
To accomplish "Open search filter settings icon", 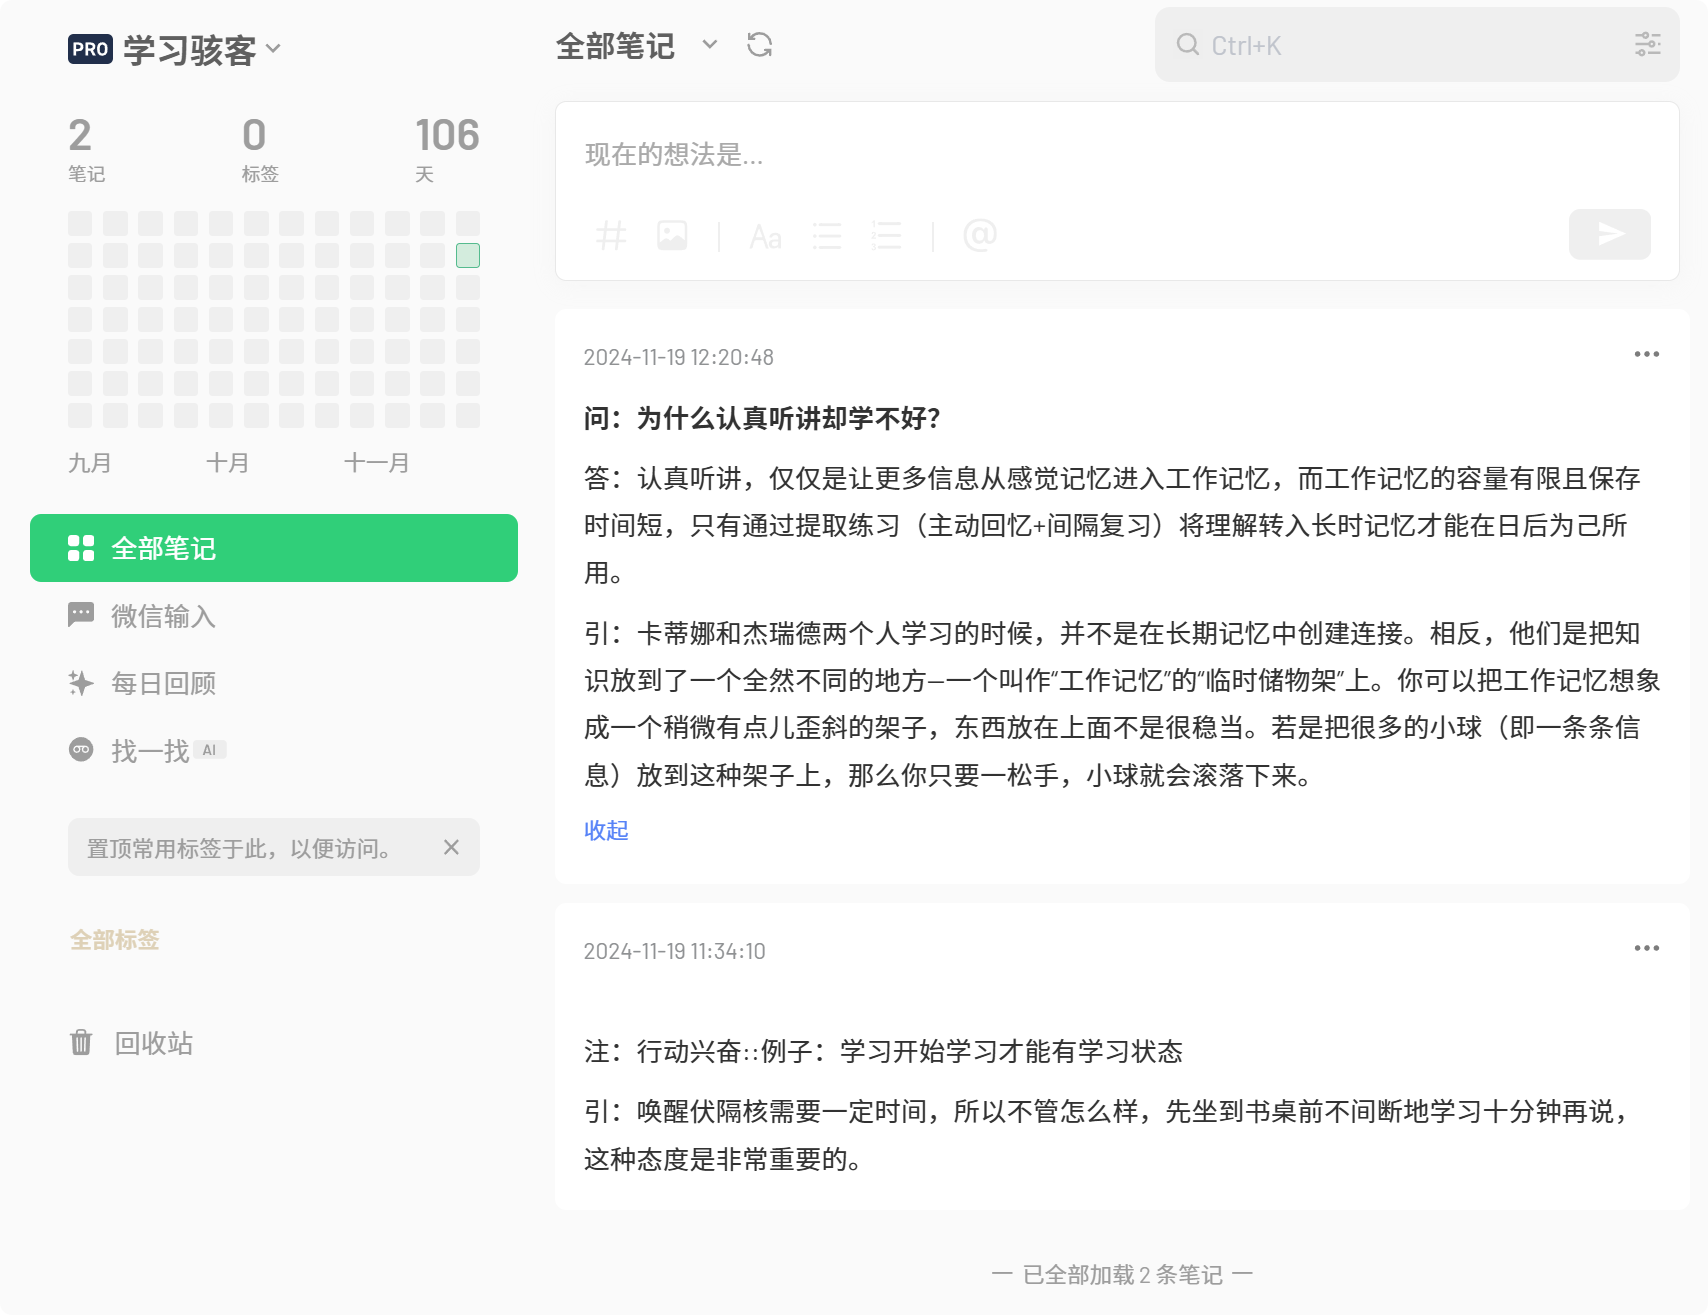I will (x=1647, y=44).
